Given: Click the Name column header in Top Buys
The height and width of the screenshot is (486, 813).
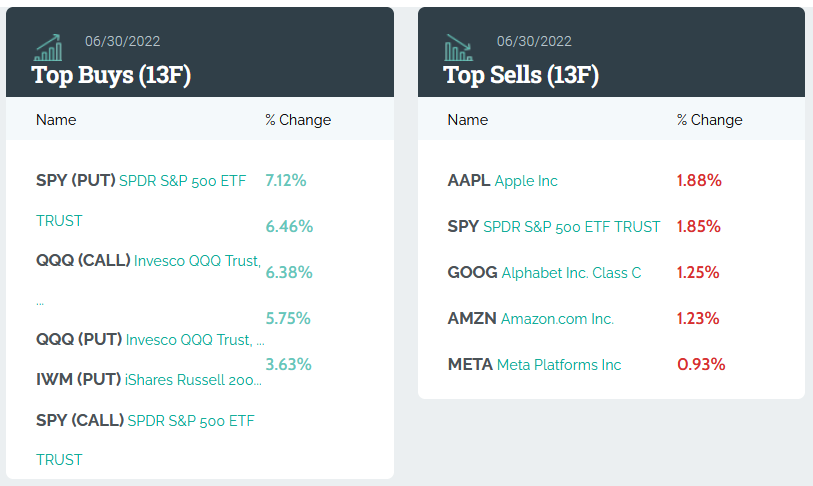Looking at the screenshot, I should coord(56,120).
